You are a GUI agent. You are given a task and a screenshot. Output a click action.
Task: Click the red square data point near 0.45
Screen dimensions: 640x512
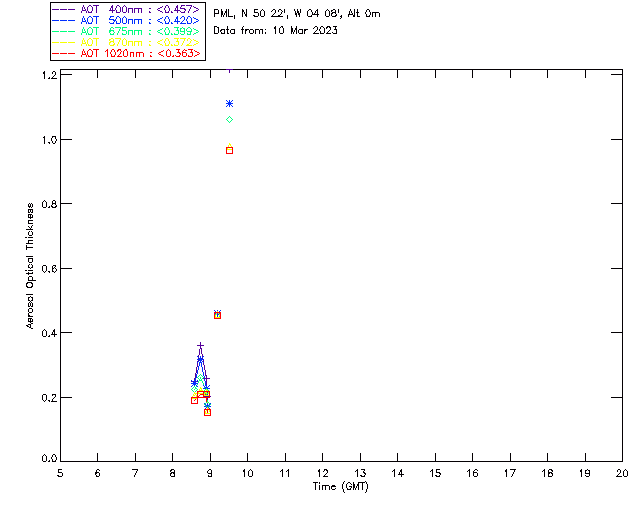tap(218, 316)
